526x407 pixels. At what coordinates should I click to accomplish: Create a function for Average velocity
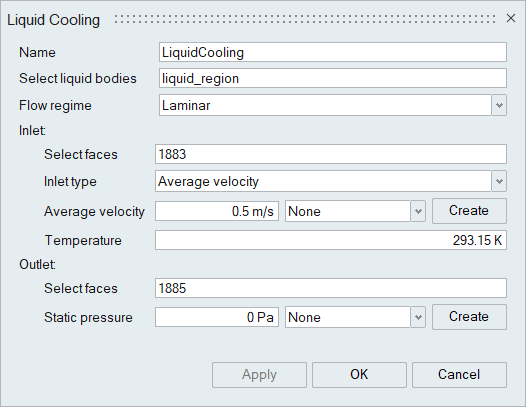(469, 211)
